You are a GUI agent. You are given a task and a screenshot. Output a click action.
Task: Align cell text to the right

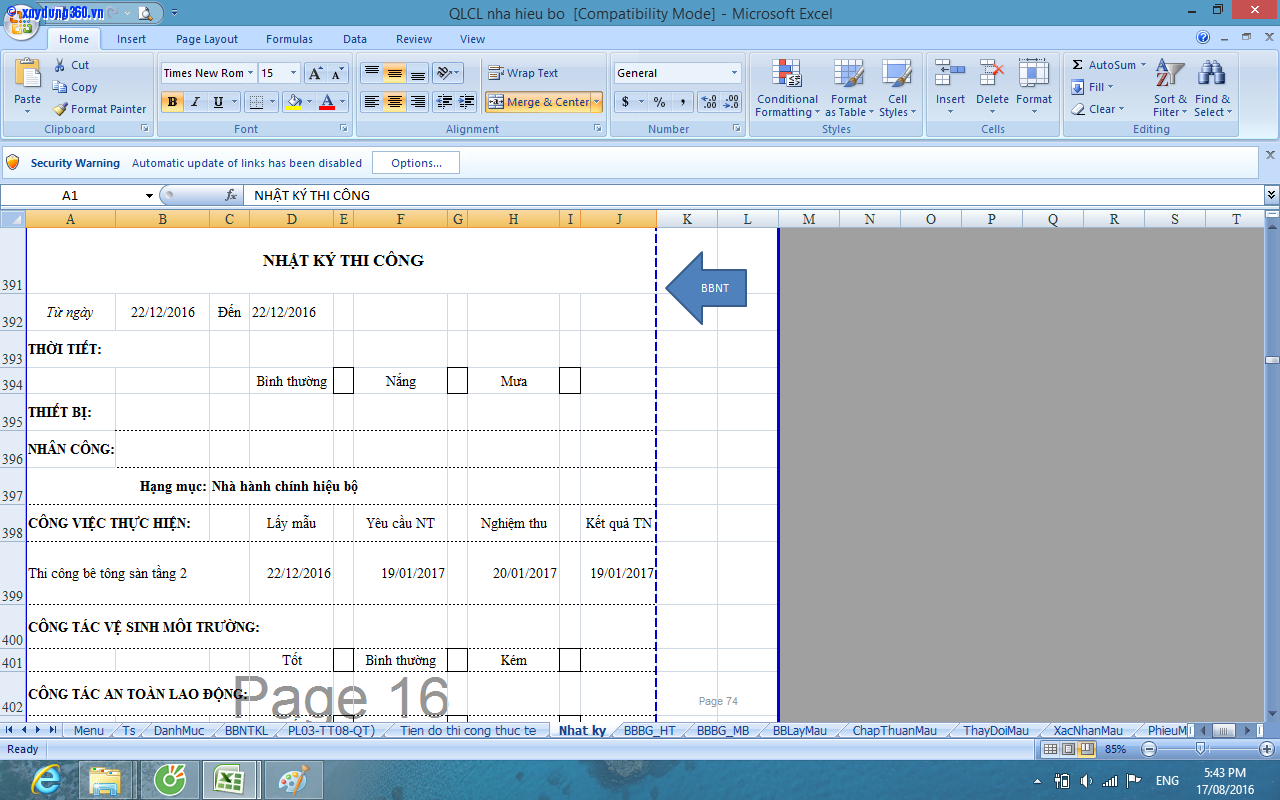[x=418, y=102]
